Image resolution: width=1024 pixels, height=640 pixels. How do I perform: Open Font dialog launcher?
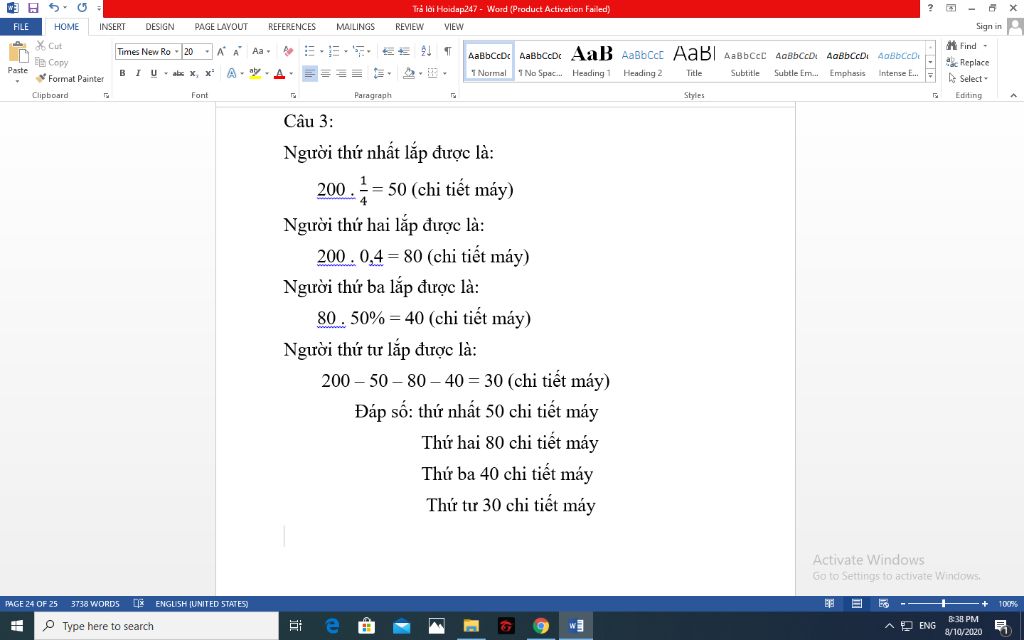pos(293,95)
